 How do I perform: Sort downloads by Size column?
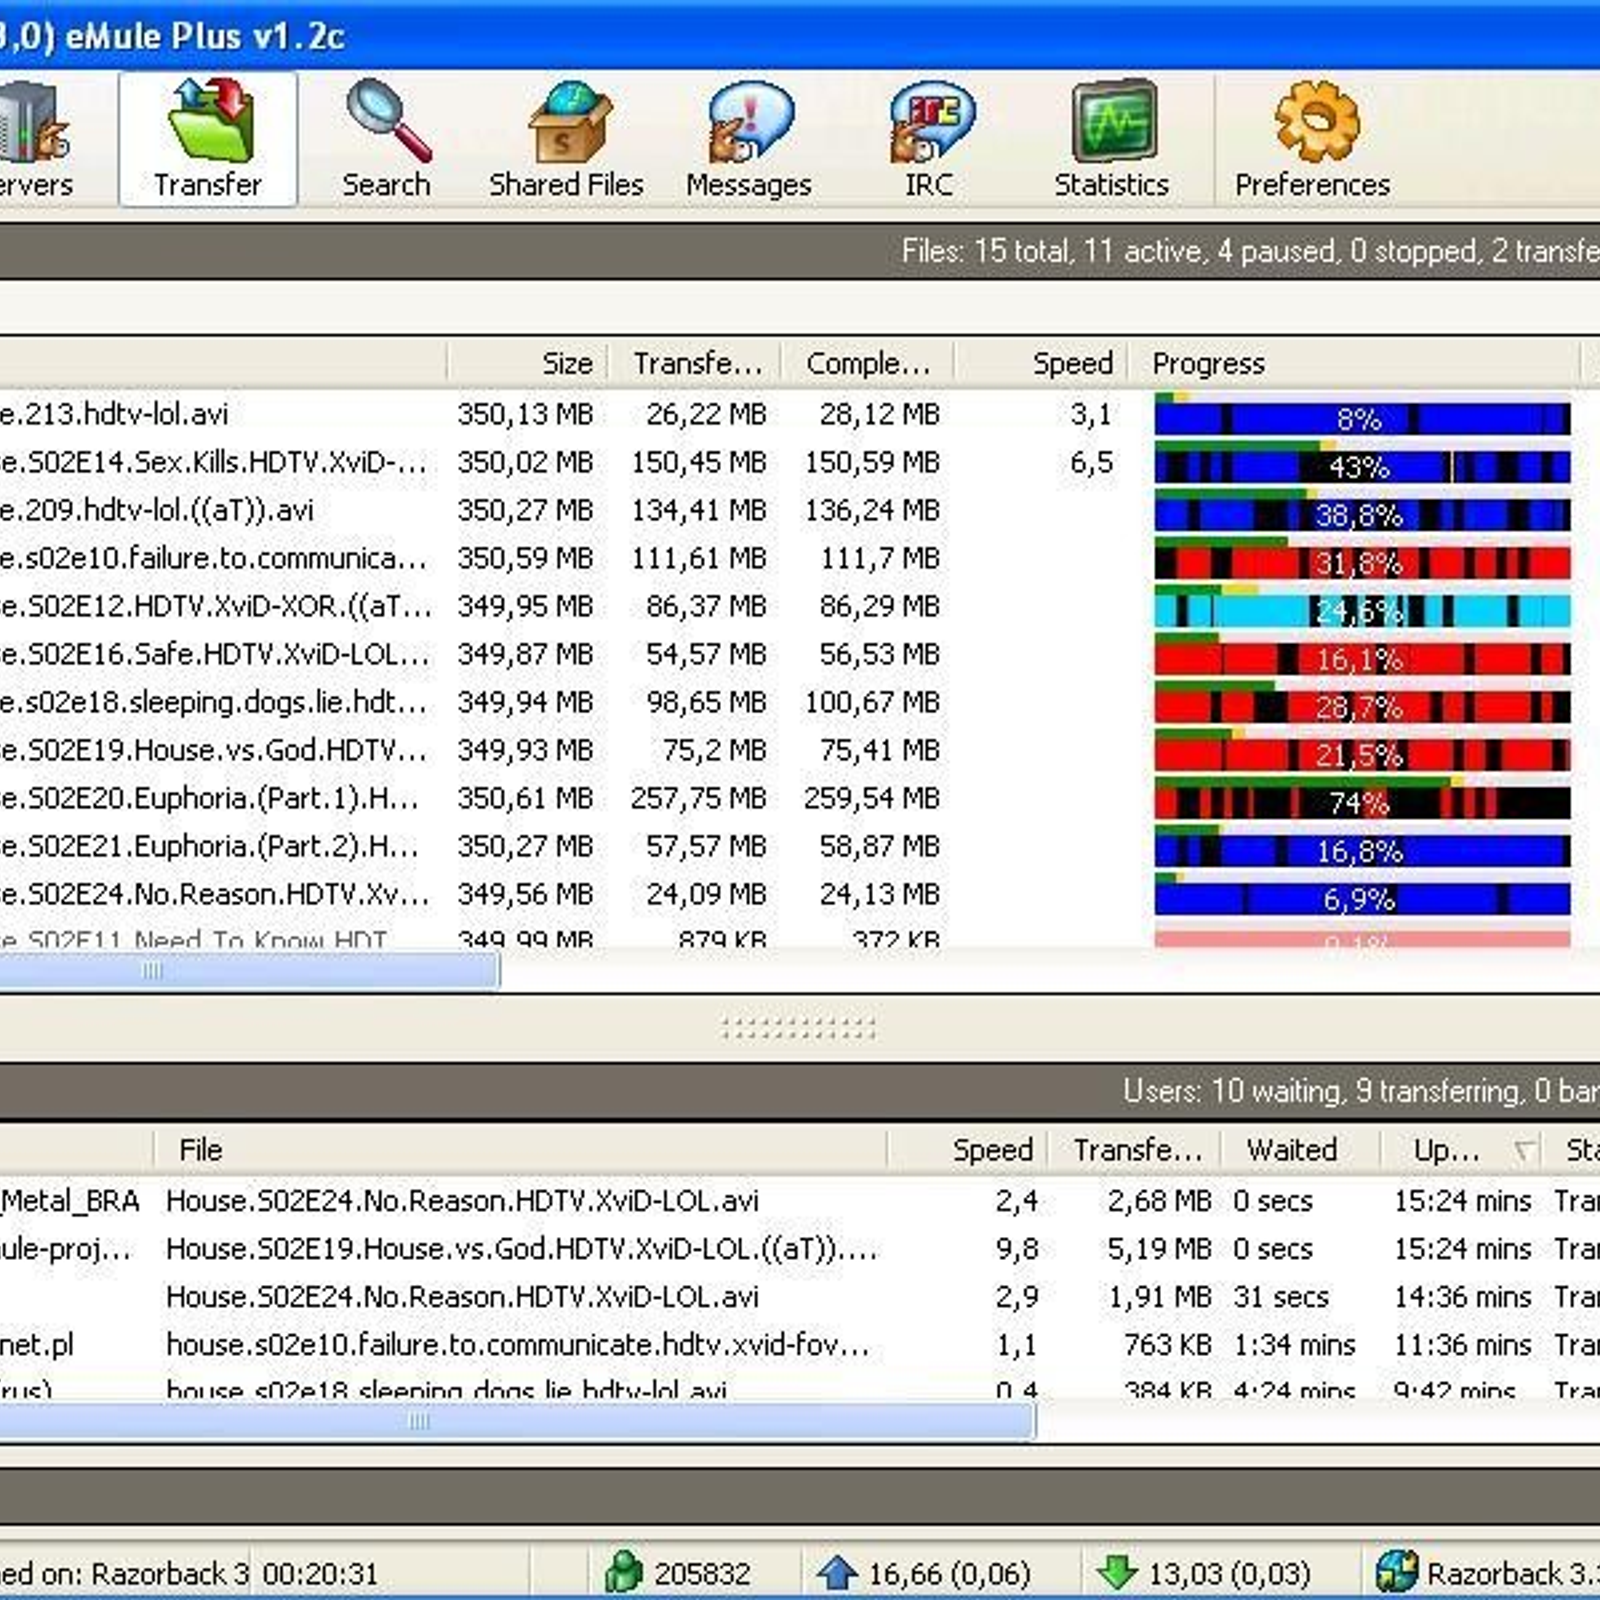tap(528, 363)
